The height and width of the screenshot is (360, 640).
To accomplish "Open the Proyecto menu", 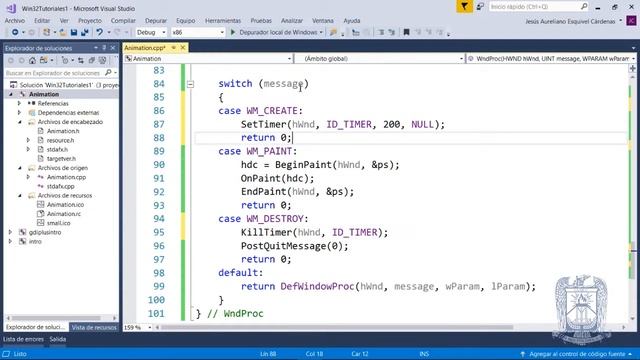I will 90,20.
